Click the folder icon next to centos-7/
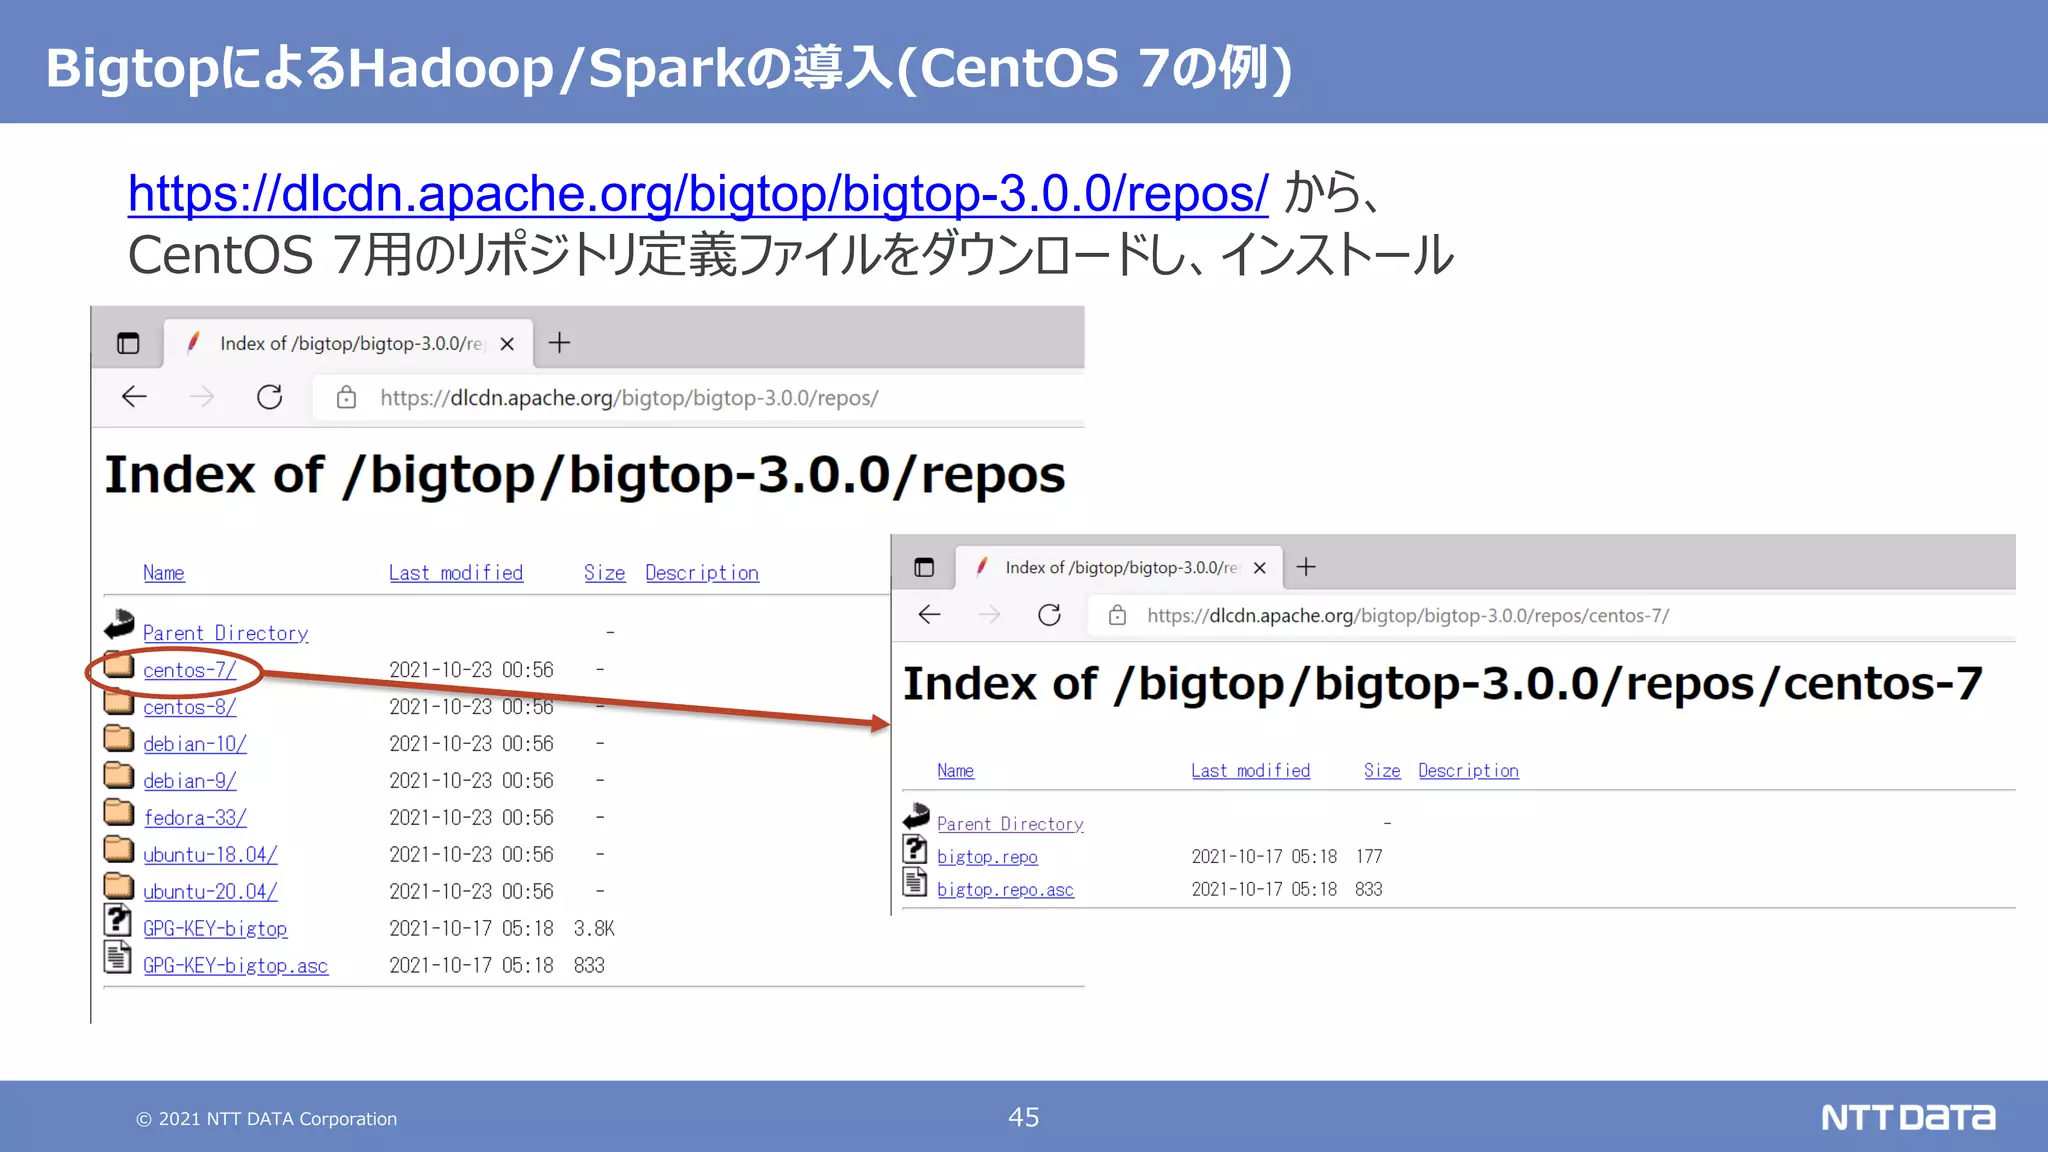This screenshot has width=2048, height=1152. coord(119,666)
